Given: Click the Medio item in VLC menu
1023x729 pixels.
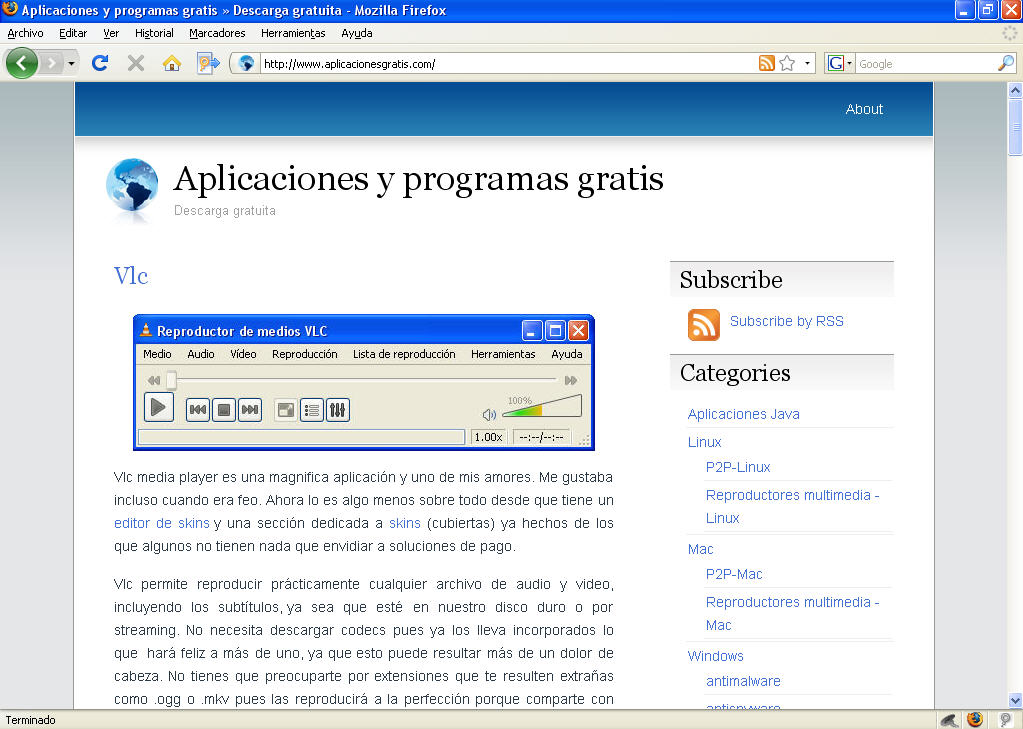Looking at the screenshot, I should 157,354.
